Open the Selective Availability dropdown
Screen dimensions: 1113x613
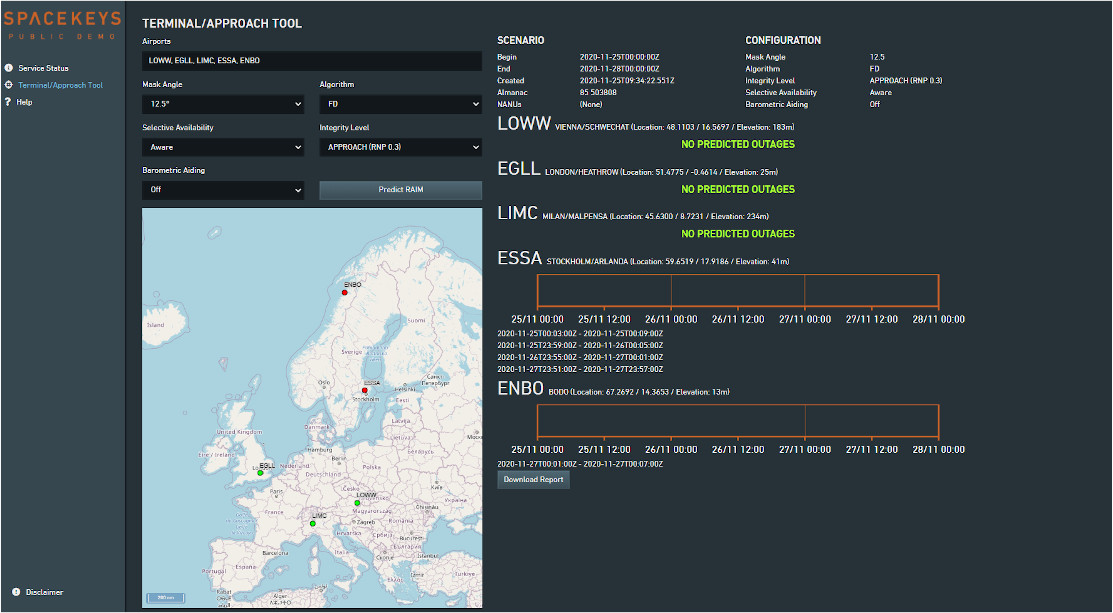tap(223, 147)
